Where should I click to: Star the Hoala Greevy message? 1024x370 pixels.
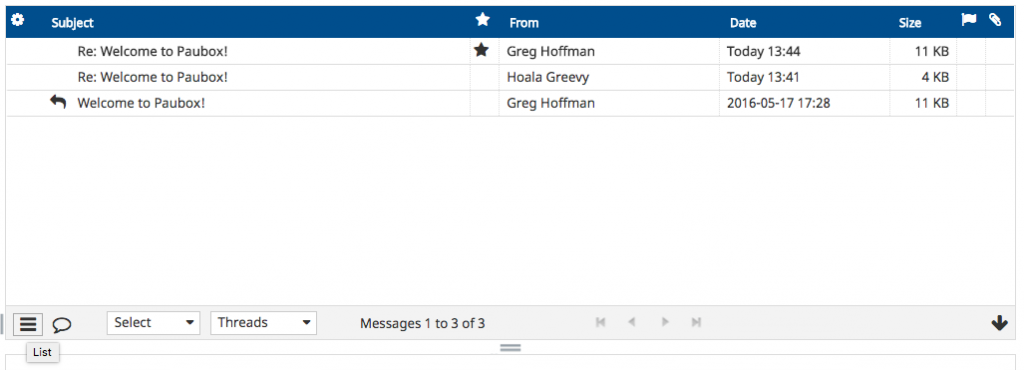[x=484, y=77]
